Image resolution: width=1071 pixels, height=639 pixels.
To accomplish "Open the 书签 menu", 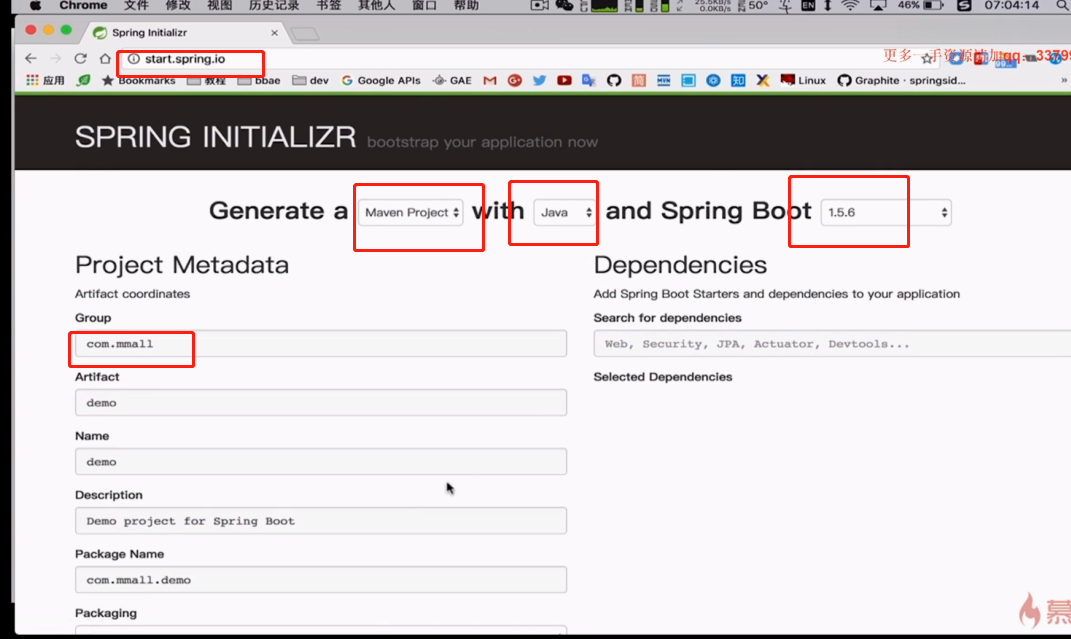I will [x=329, y=5].
